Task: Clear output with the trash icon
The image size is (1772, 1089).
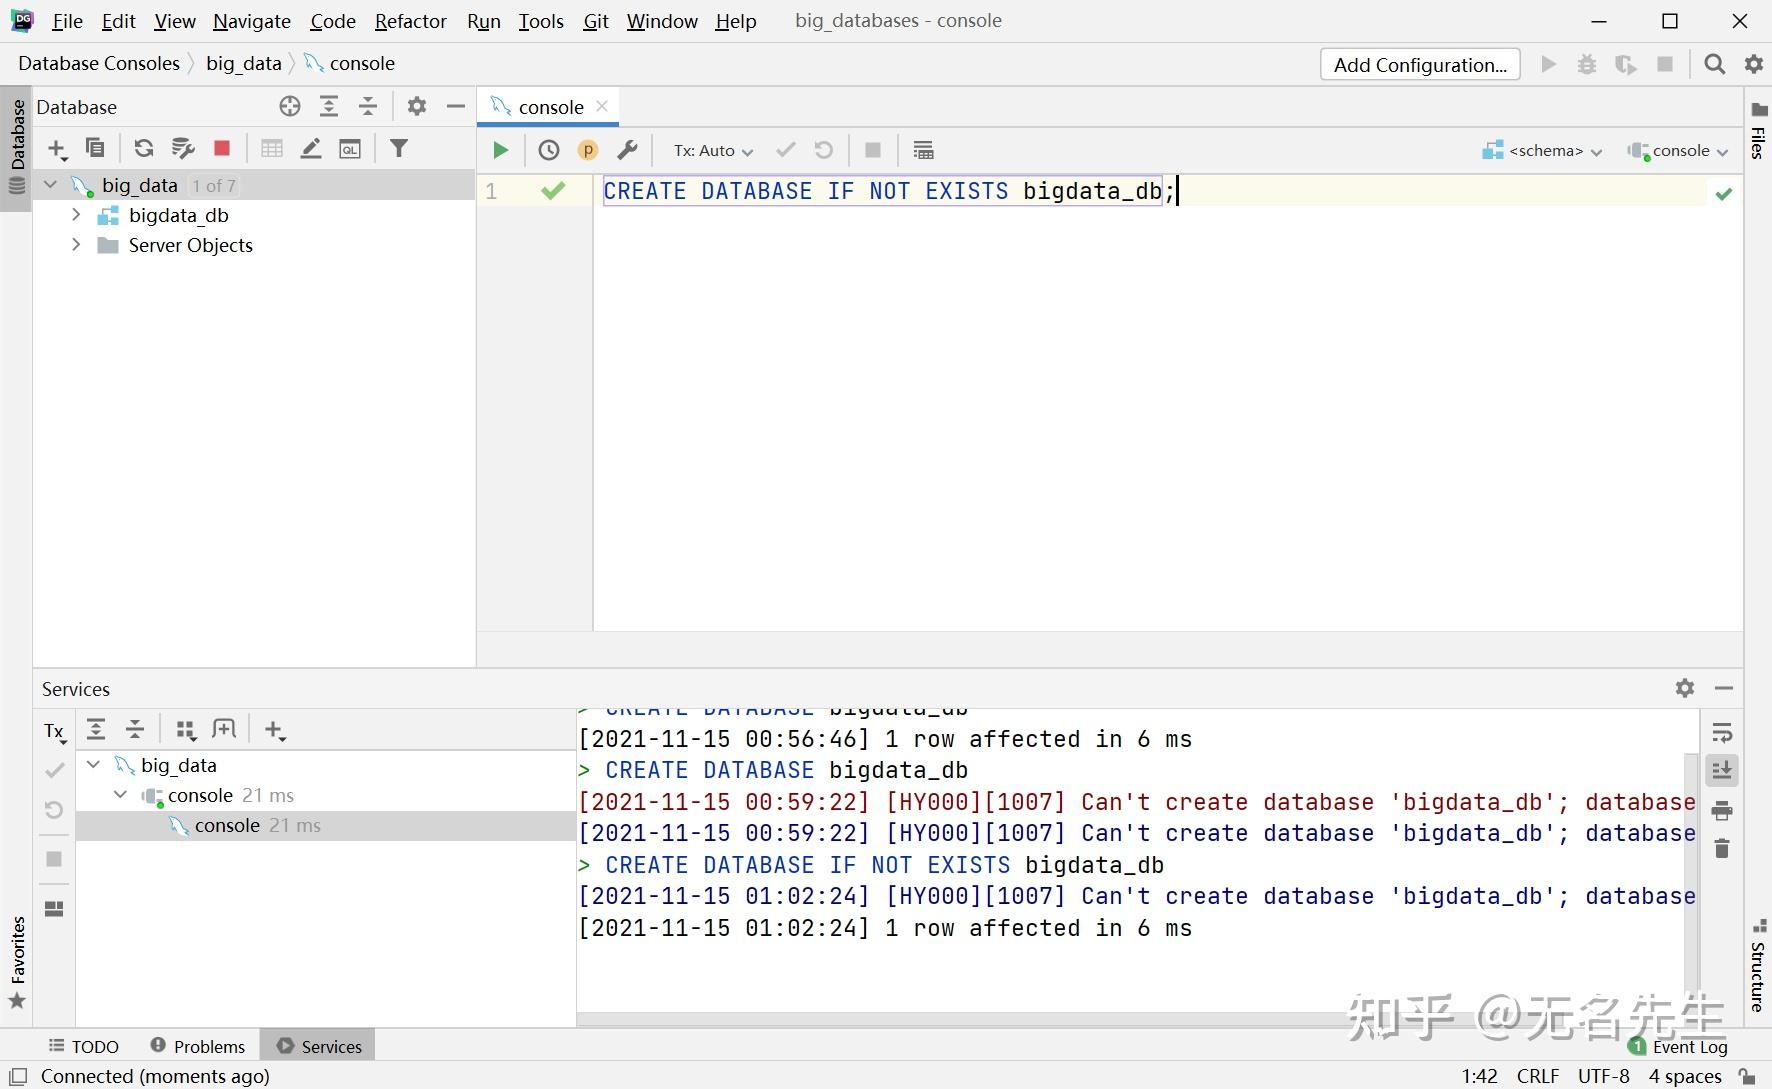Action: coord(1721,849)
